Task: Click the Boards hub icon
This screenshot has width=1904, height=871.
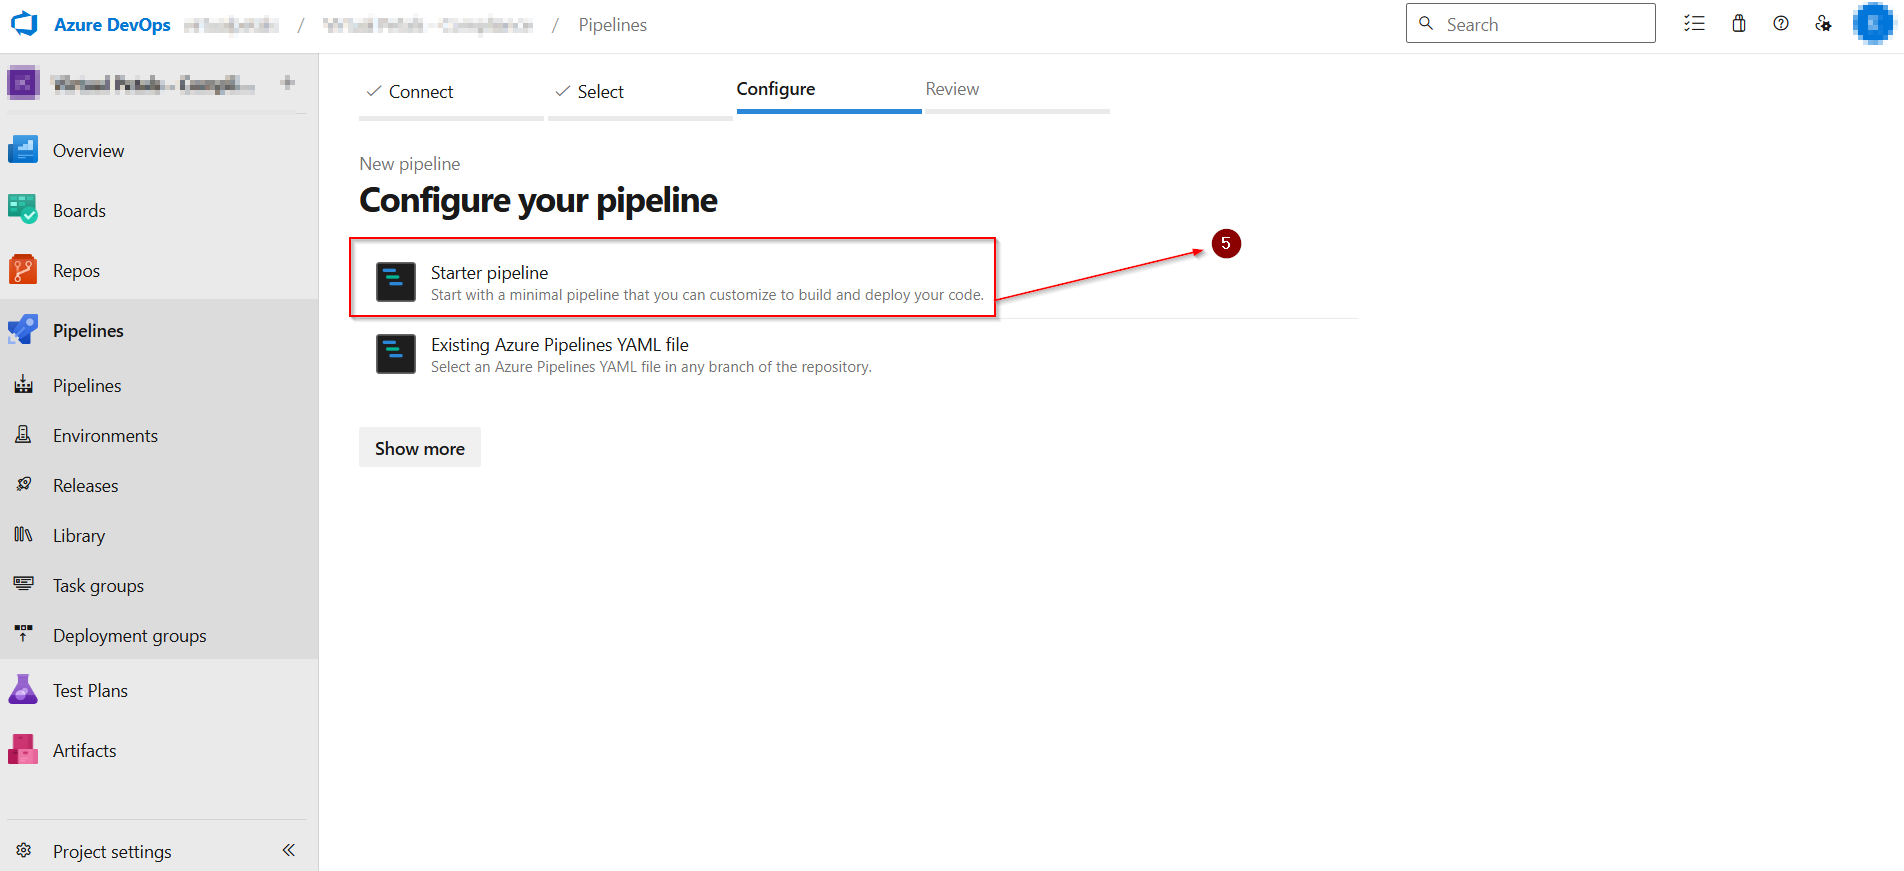Action: pos(23,209)
